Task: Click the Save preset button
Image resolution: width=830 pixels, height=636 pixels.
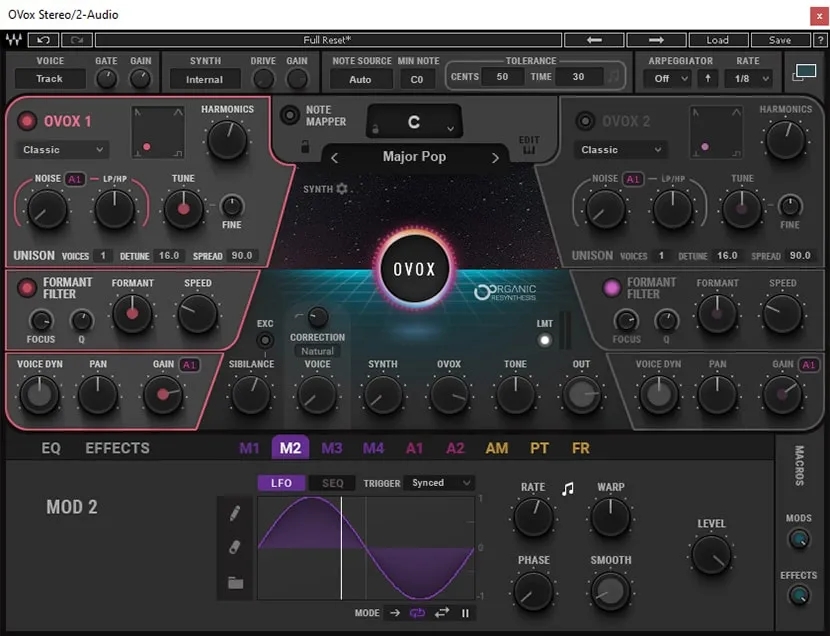Action: [780, 40]
